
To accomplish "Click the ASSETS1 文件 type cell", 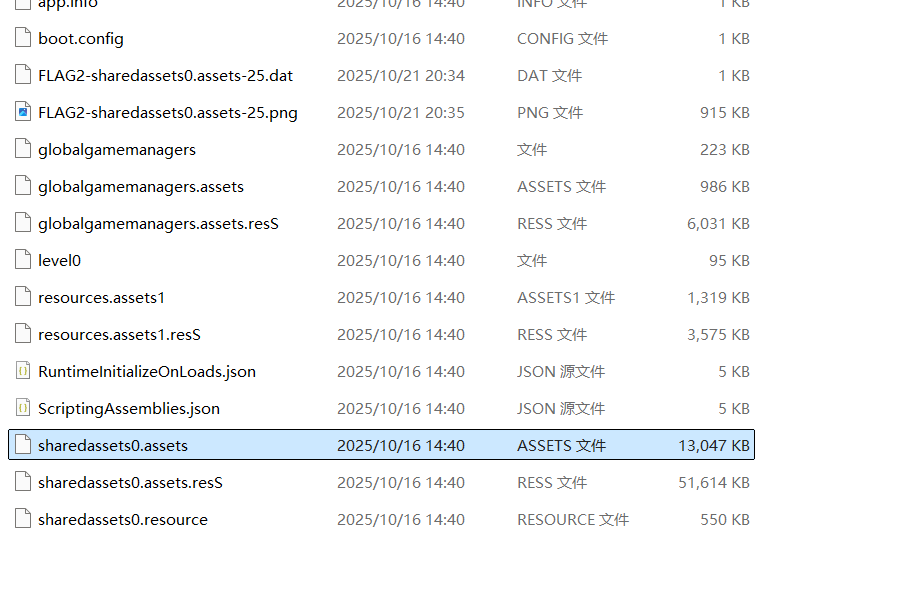I will (x=566, y=298).
